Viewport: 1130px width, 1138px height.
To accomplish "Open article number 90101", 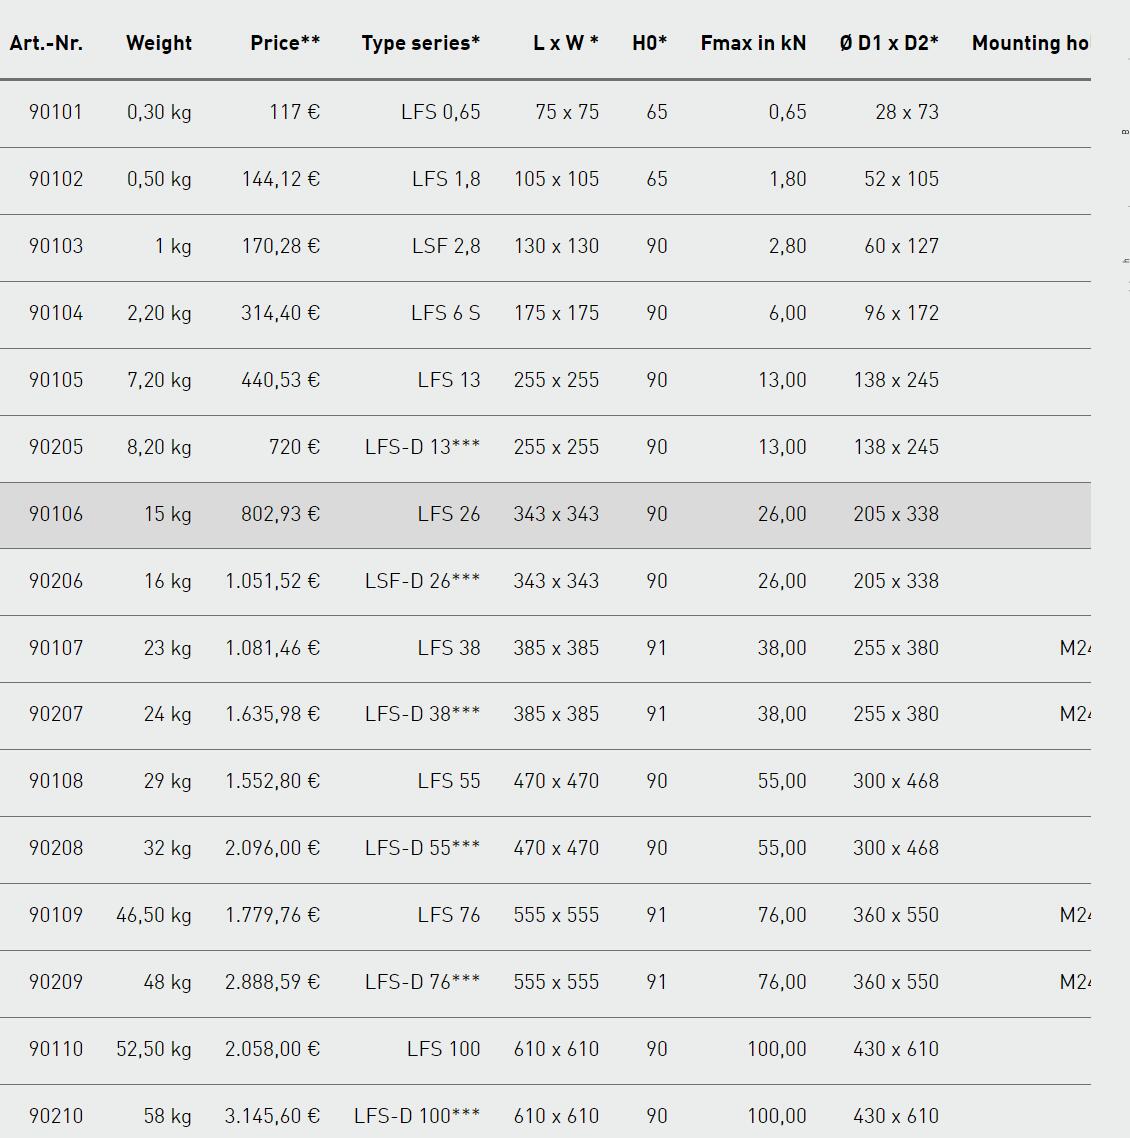I will (x=55, y=112).
